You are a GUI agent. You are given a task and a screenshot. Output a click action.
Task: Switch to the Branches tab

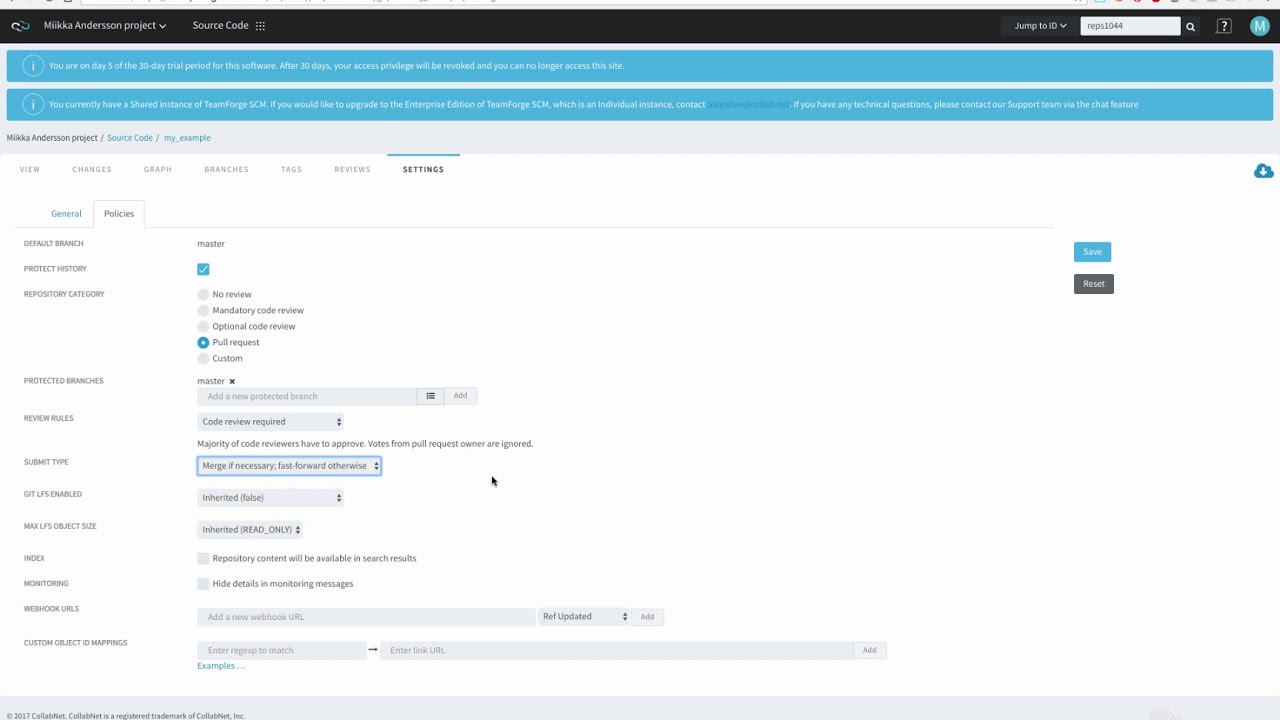[x=227, y=169]
